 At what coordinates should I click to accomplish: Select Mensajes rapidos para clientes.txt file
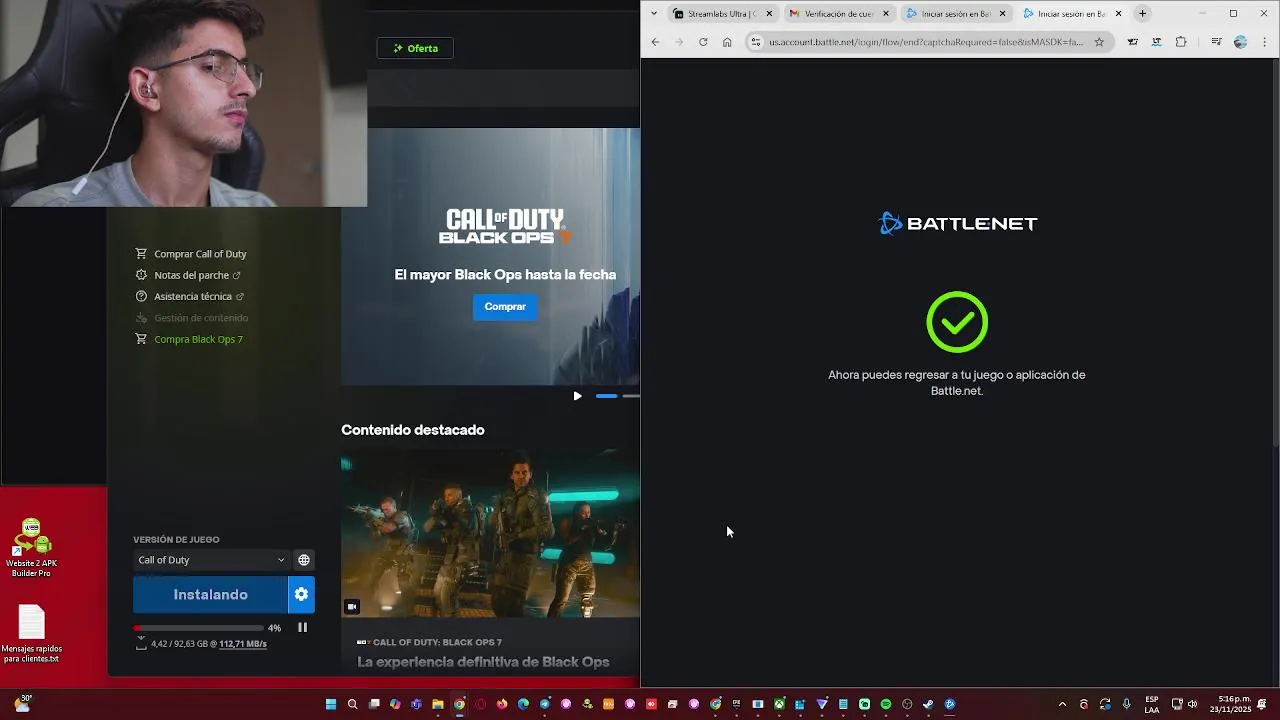[32, 634]
